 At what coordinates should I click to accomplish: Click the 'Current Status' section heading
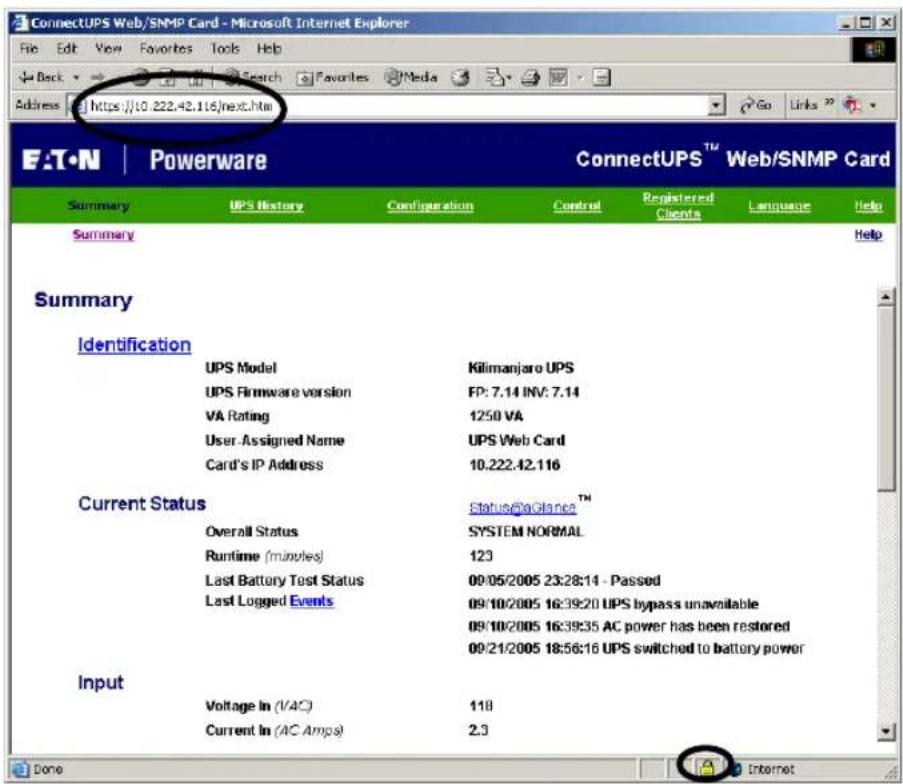(142, 503)
